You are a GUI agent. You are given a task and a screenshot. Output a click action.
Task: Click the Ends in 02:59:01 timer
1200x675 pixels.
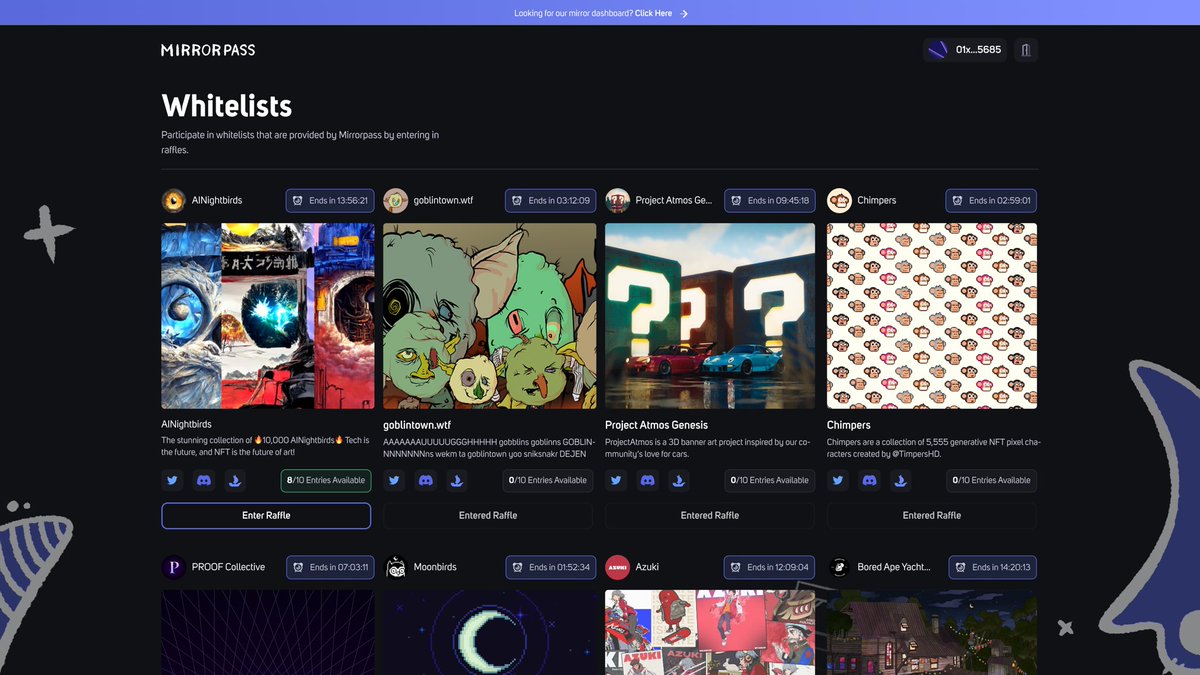tap(991, 200)
